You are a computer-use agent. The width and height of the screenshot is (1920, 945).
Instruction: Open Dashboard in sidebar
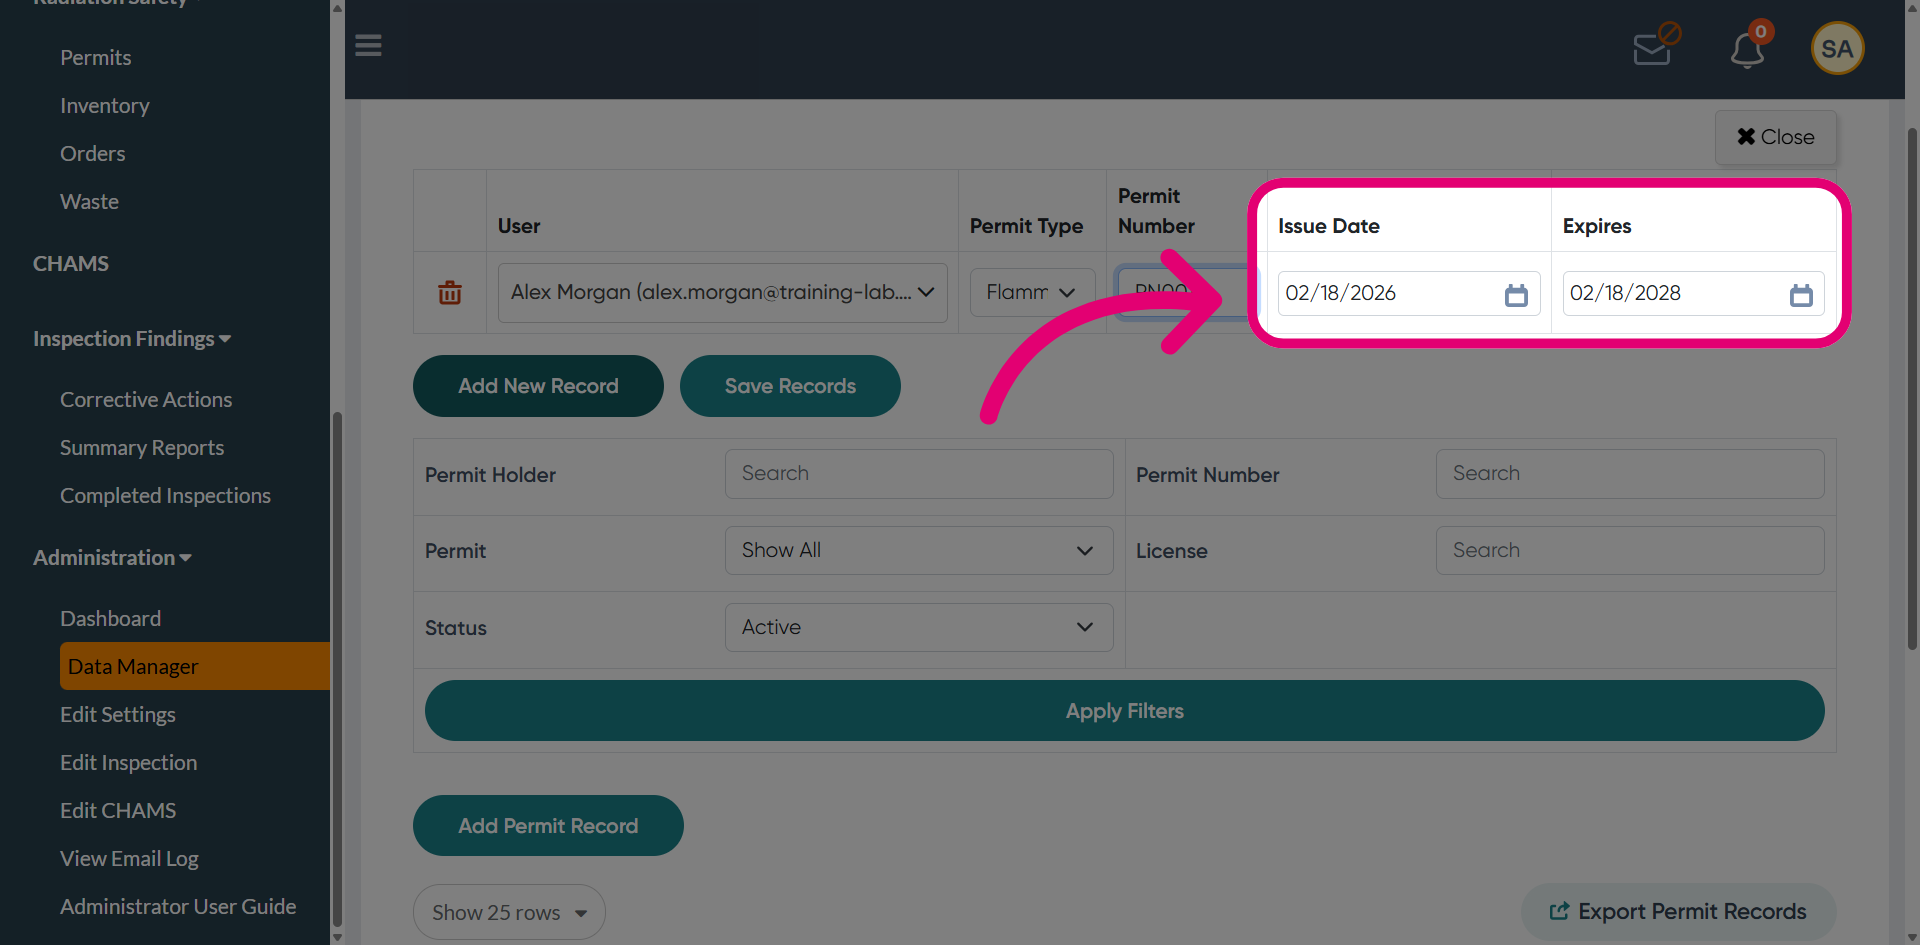click(111, 619)
